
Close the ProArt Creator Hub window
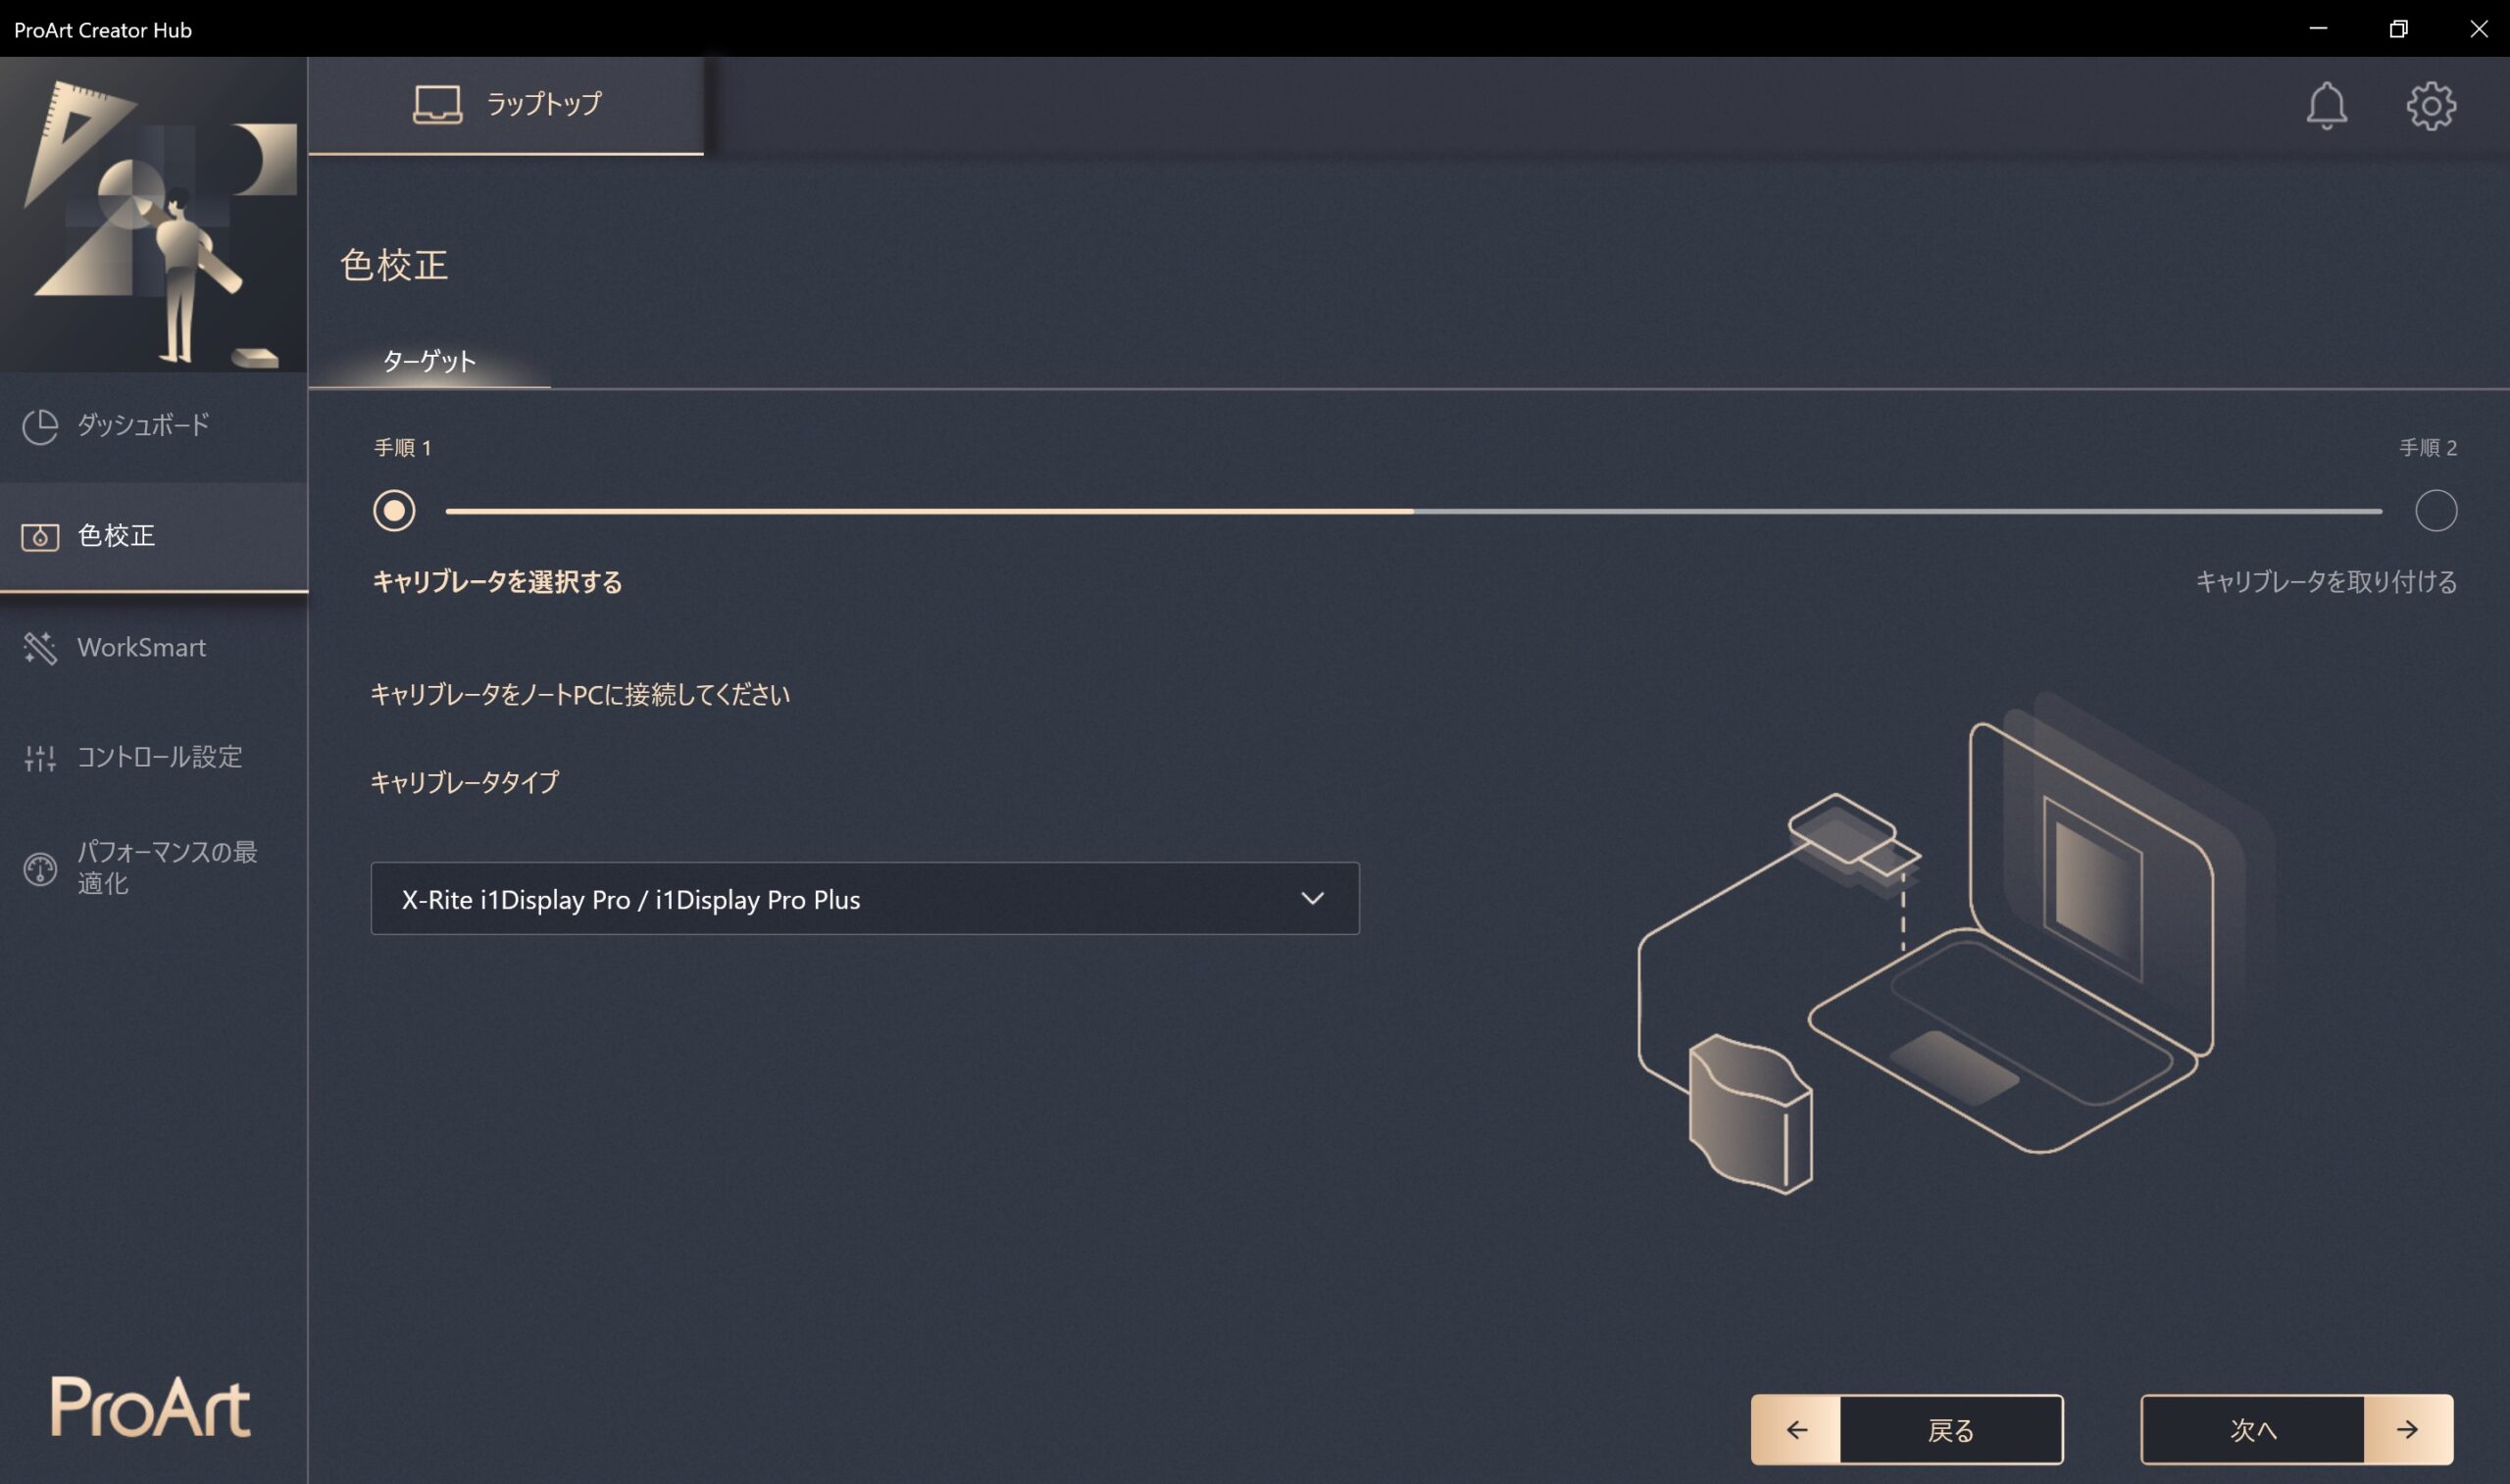tap(2478, 29)
